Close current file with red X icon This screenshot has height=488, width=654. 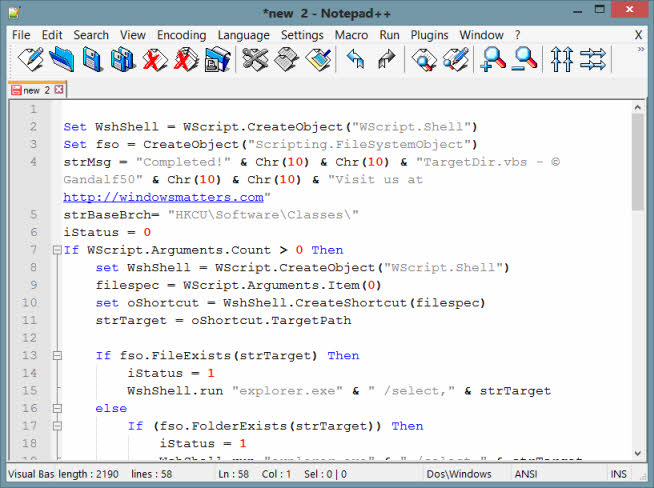155,59
